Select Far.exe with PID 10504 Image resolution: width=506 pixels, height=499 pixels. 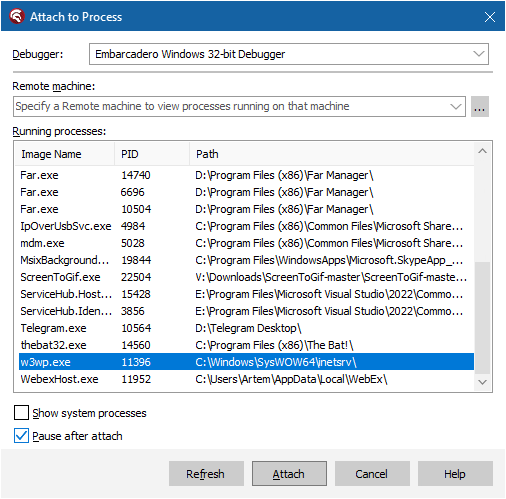point(246,209)
